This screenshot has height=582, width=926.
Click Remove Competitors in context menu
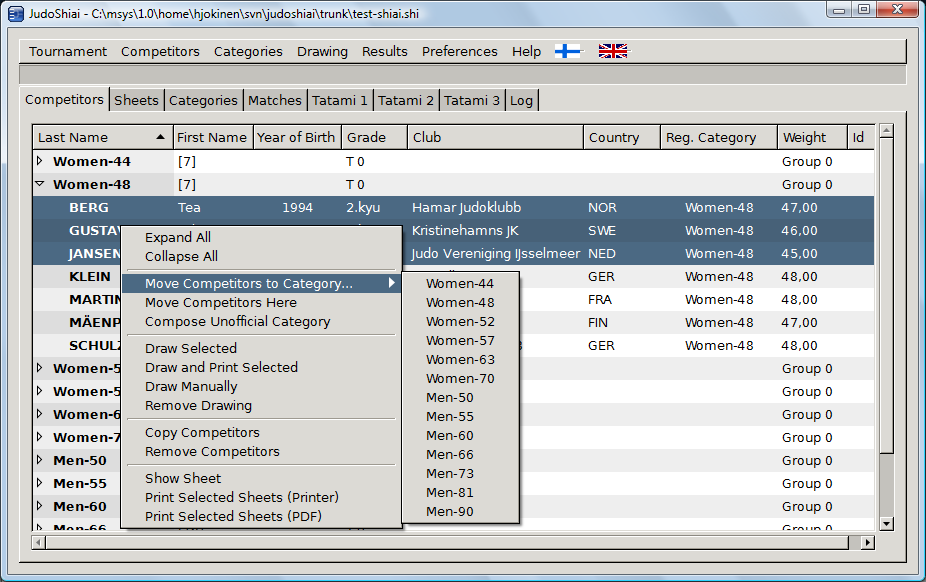coord(212,451)
